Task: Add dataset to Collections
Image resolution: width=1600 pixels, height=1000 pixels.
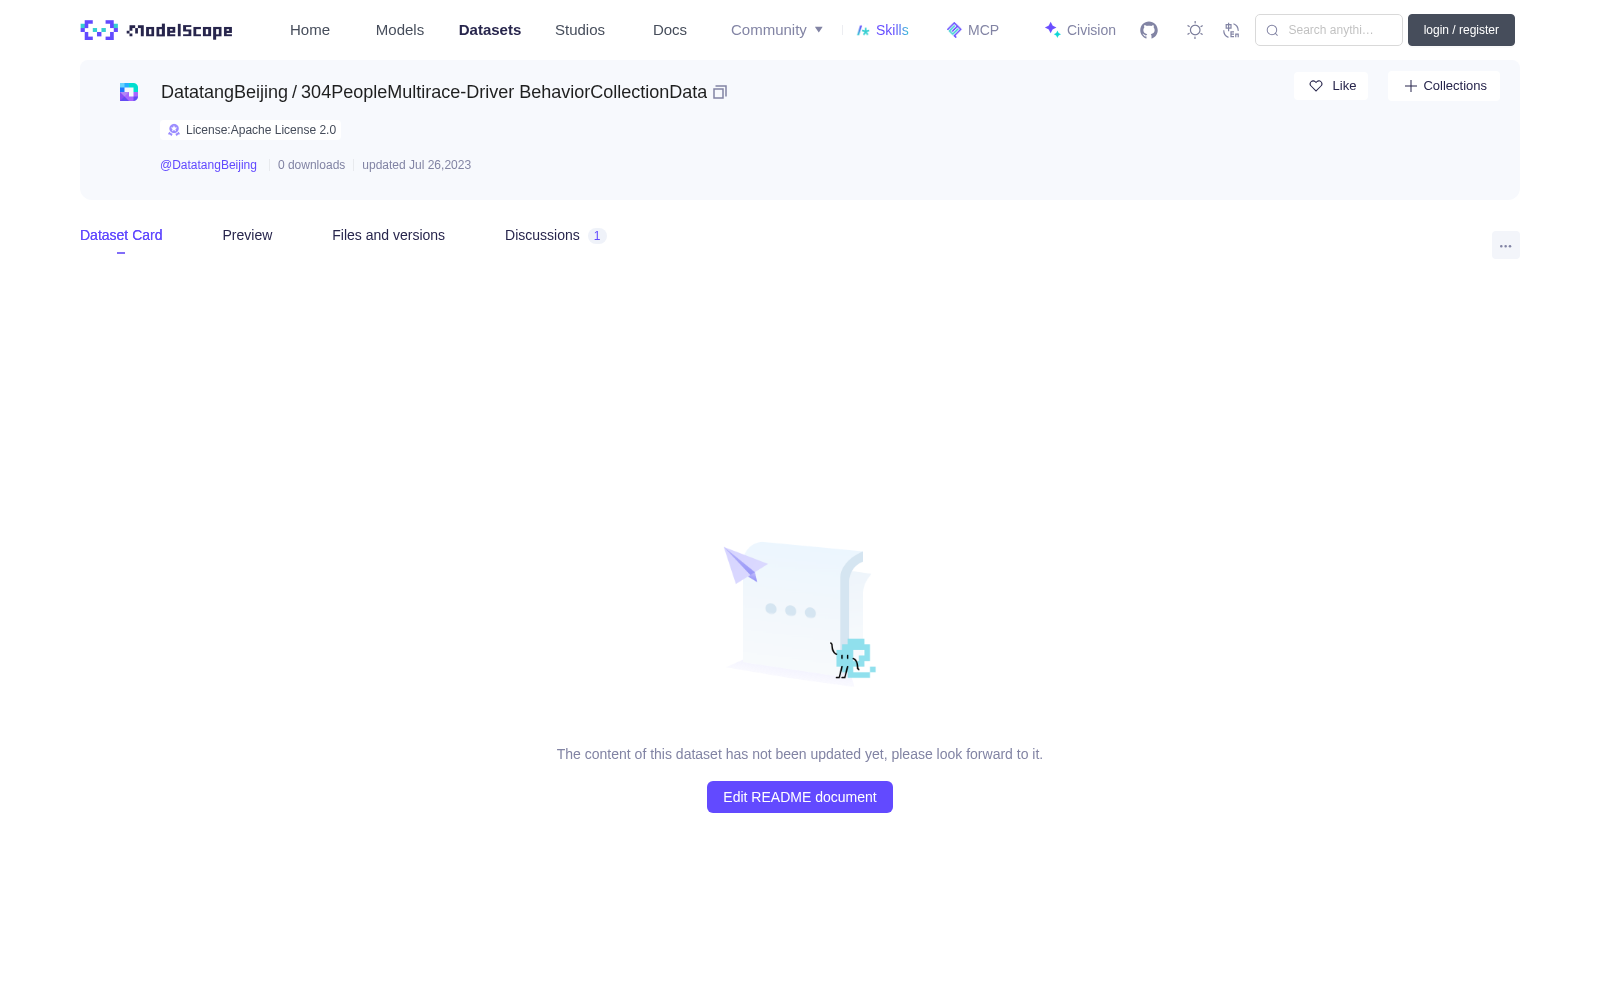Action: pyautogui.click(x=1444, y=86)
